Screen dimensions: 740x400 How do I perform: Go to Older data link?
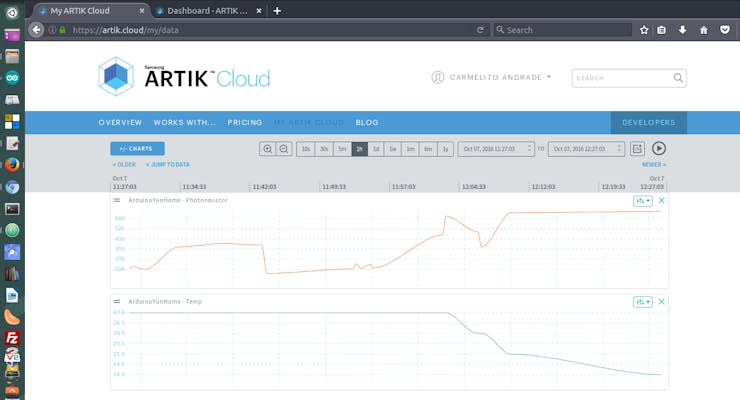tap(124, 165)
